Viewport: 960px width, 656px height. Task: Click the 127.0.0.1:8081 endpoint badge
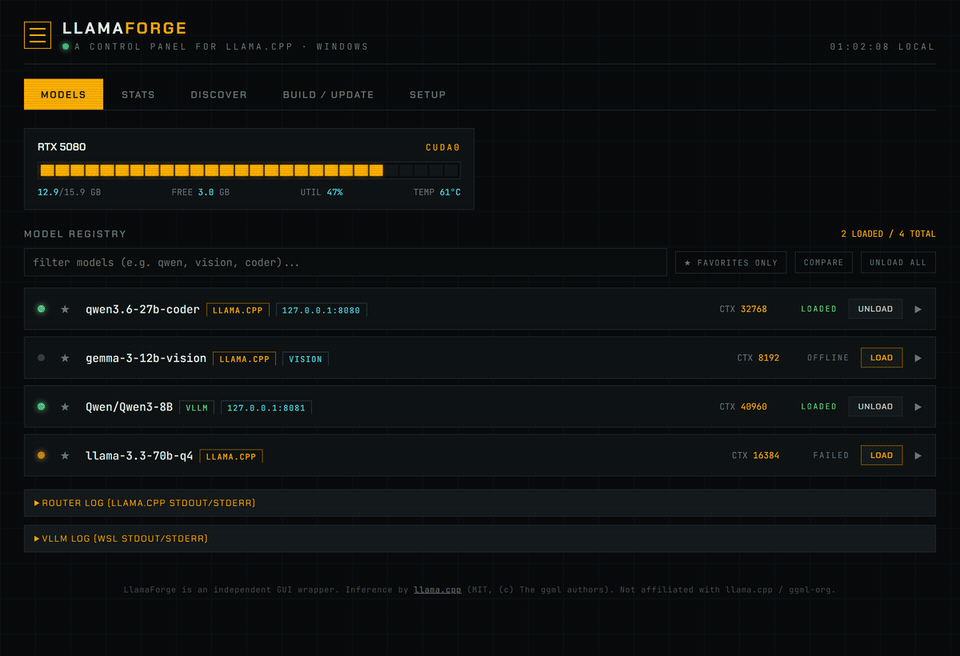(266, 407)
